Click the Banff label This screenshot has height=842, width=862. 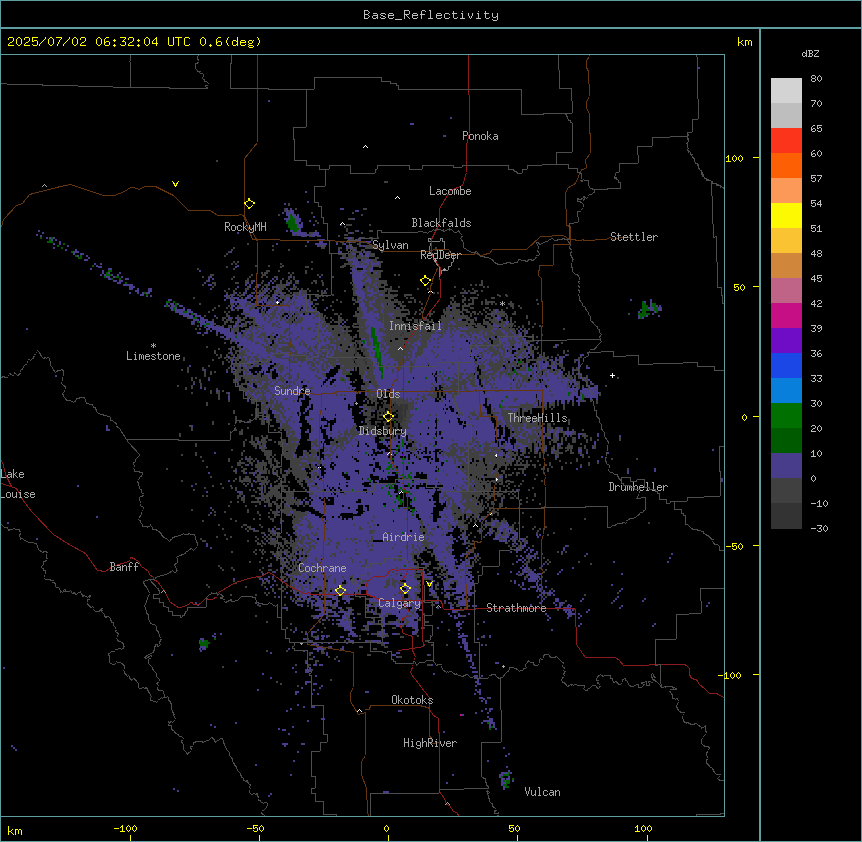pos(124,567)
